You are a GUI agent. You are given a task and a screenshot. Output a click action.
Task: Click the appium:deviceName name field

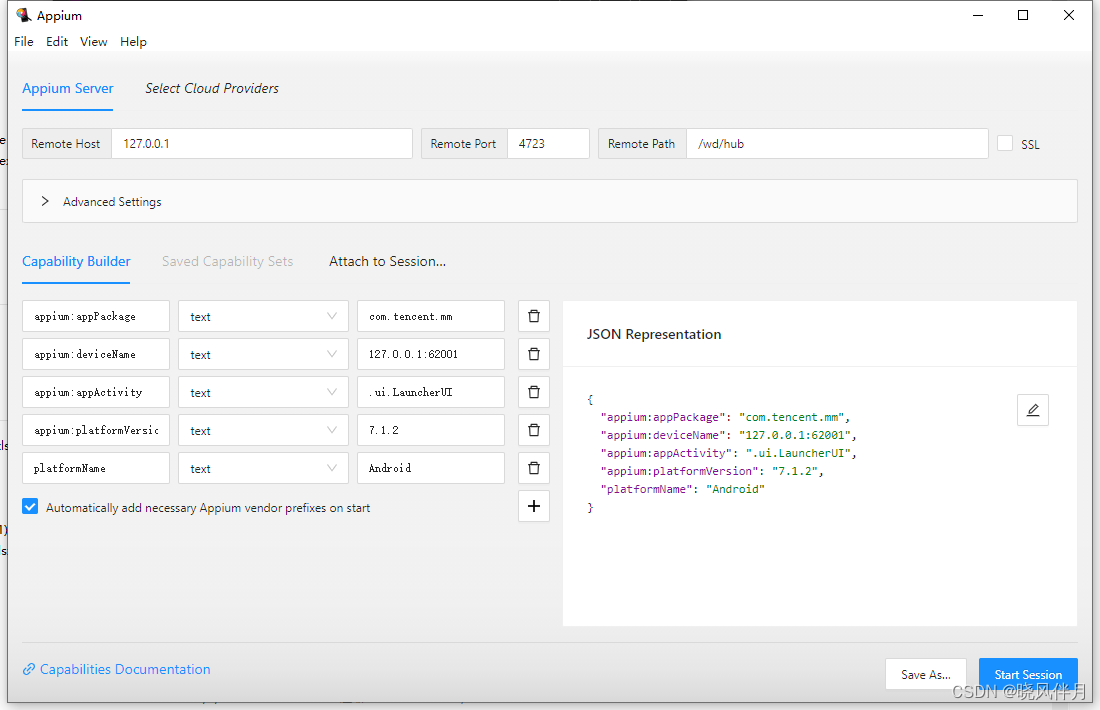95,354
